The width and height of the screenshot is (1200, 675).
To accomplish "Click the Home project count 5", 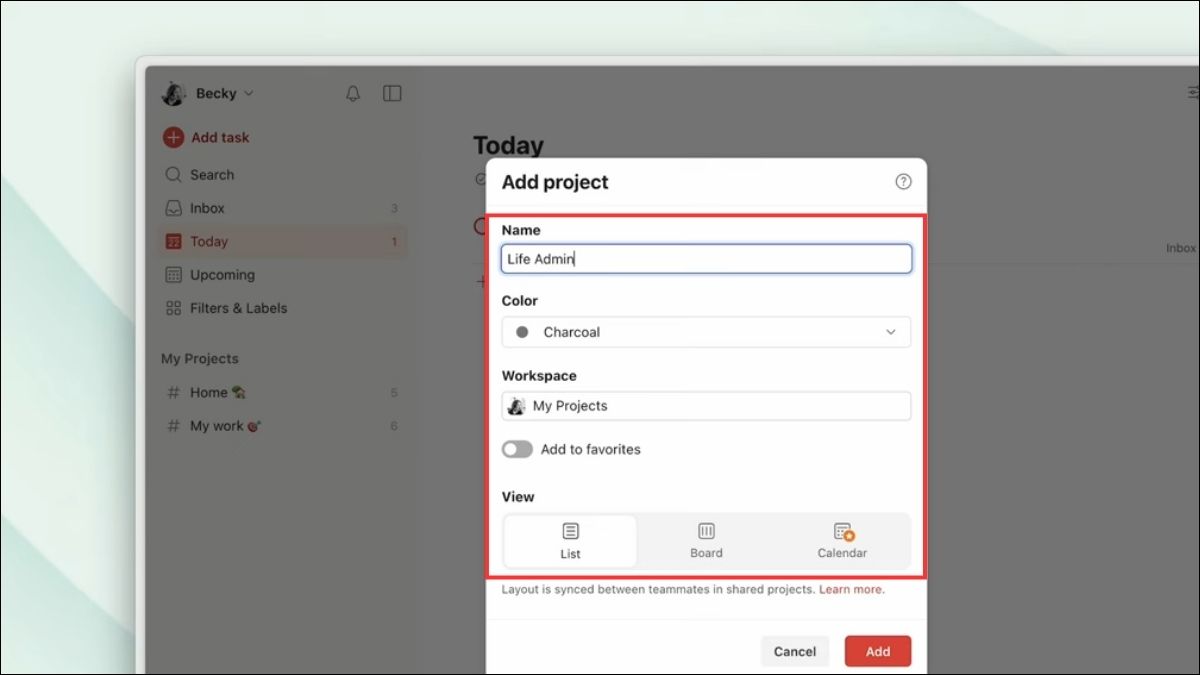I will pyautogui.click(x=394, y=392).
